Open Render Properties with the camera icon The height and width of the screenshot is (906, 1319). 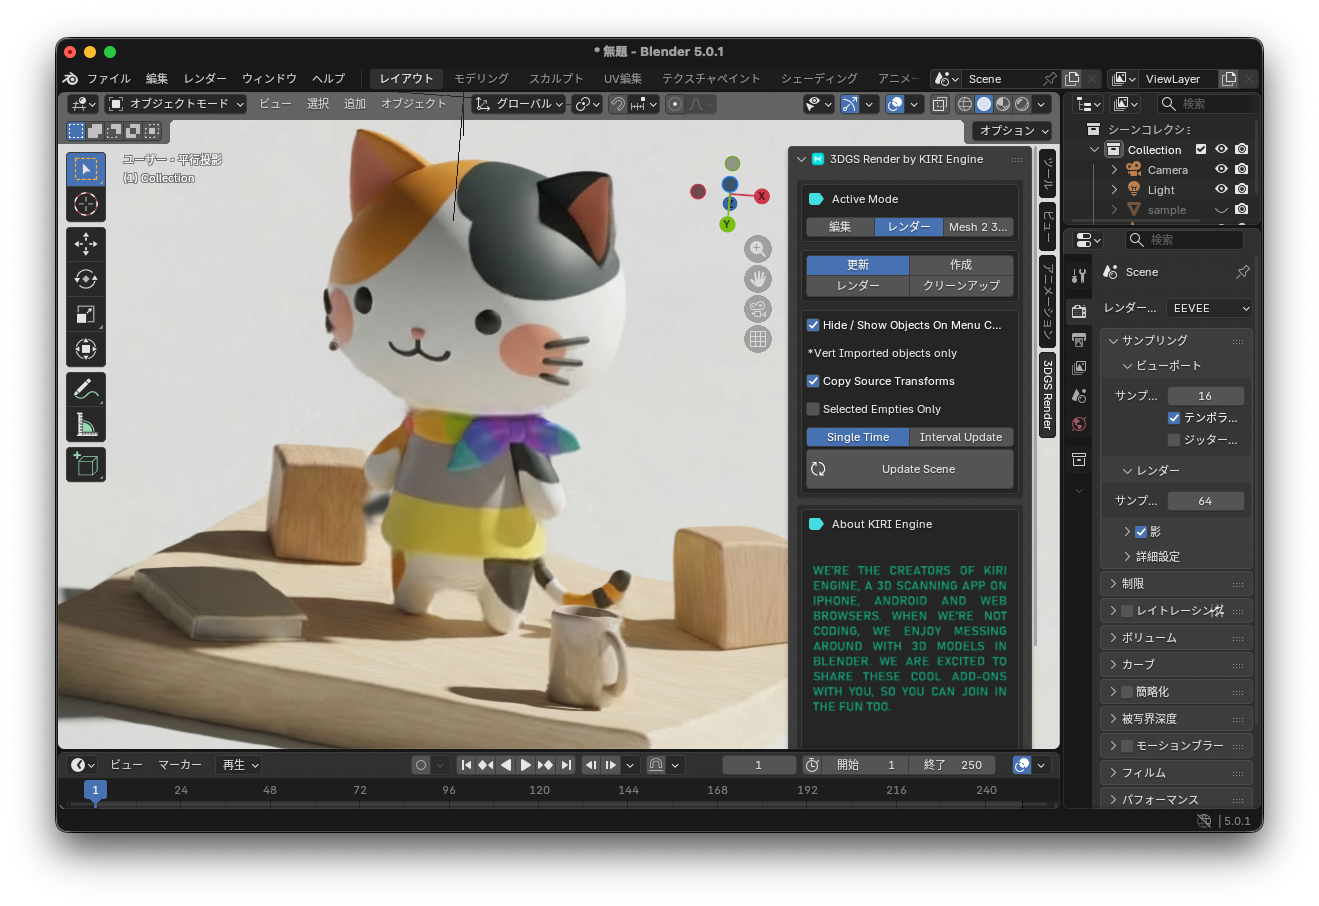(x=1078, y=310)
